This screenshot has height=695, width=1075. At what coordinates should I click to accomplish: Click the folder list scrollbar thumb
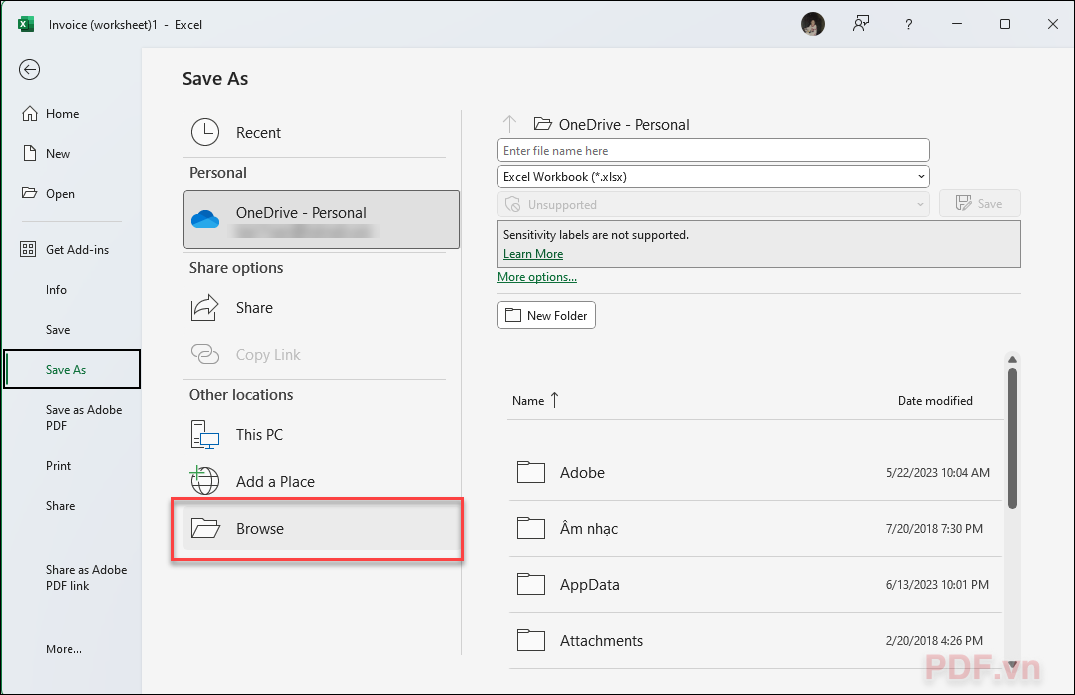coord(1012,439)
